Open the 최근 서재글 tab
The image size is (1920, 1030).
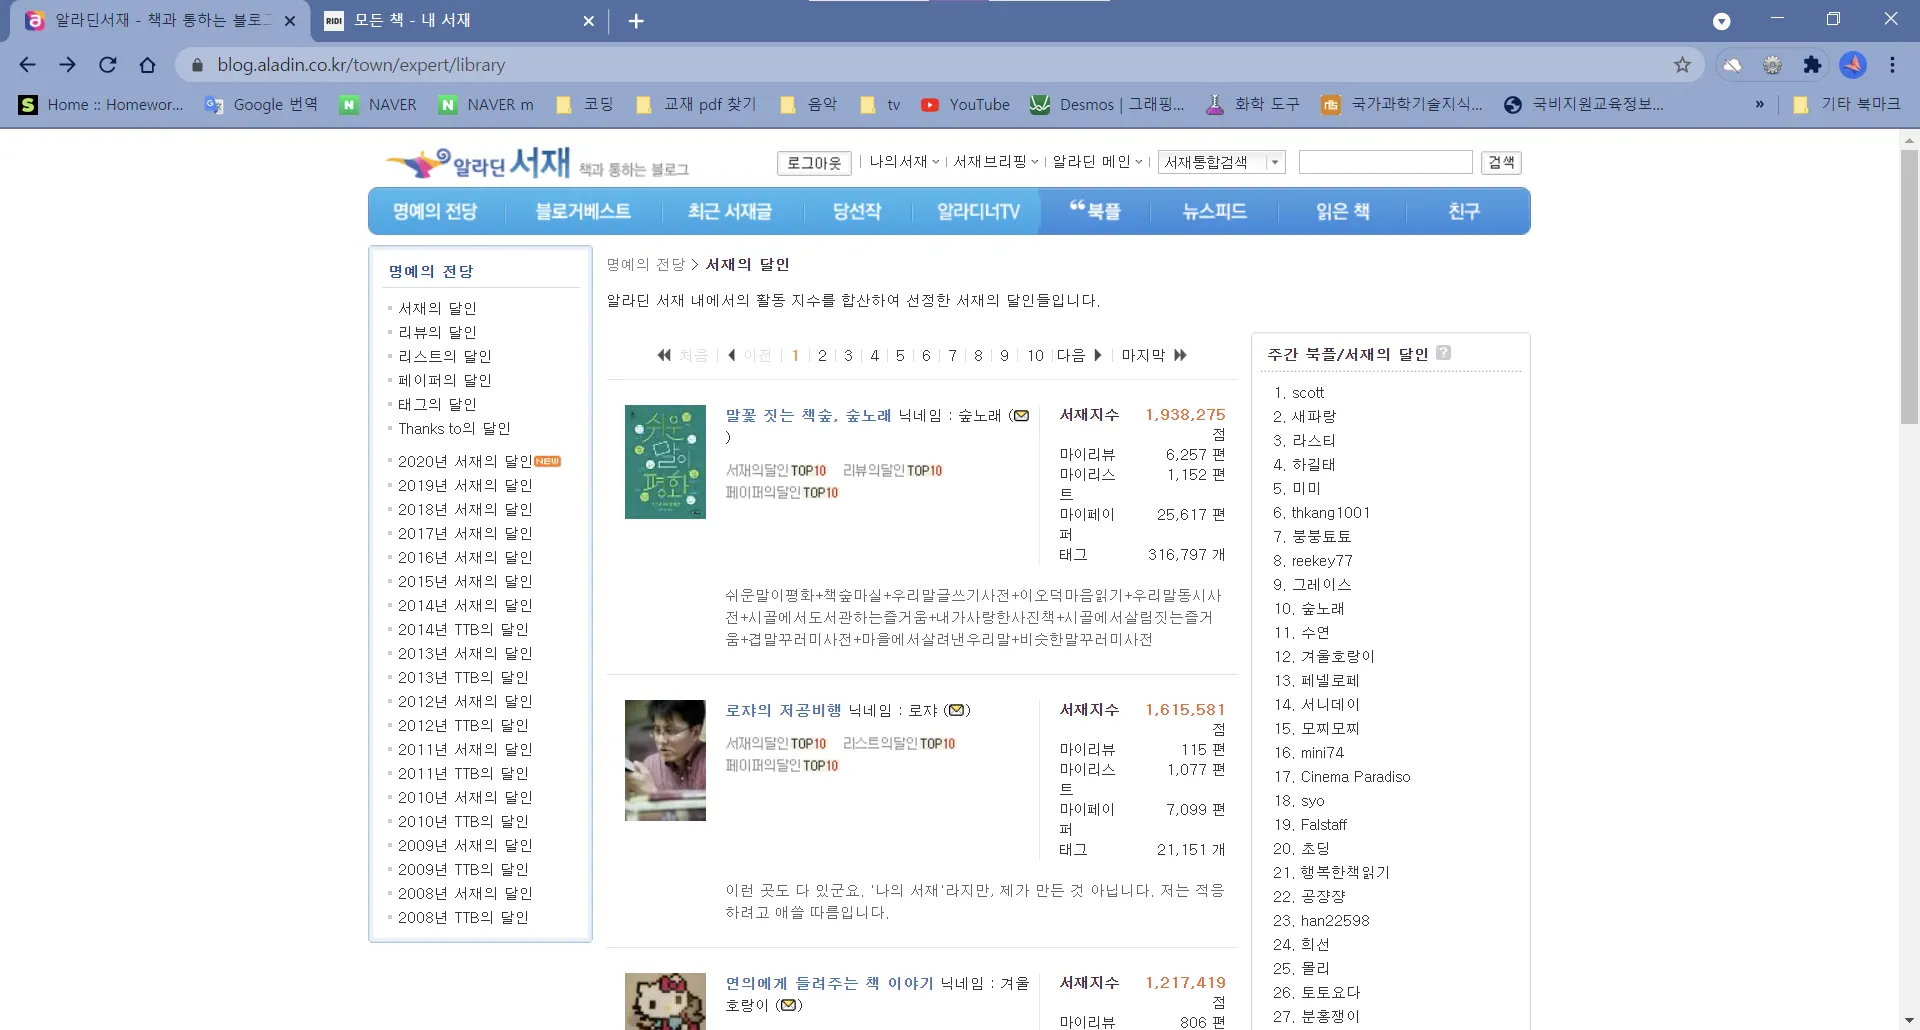pyautogui.click(x=730, y=212)
